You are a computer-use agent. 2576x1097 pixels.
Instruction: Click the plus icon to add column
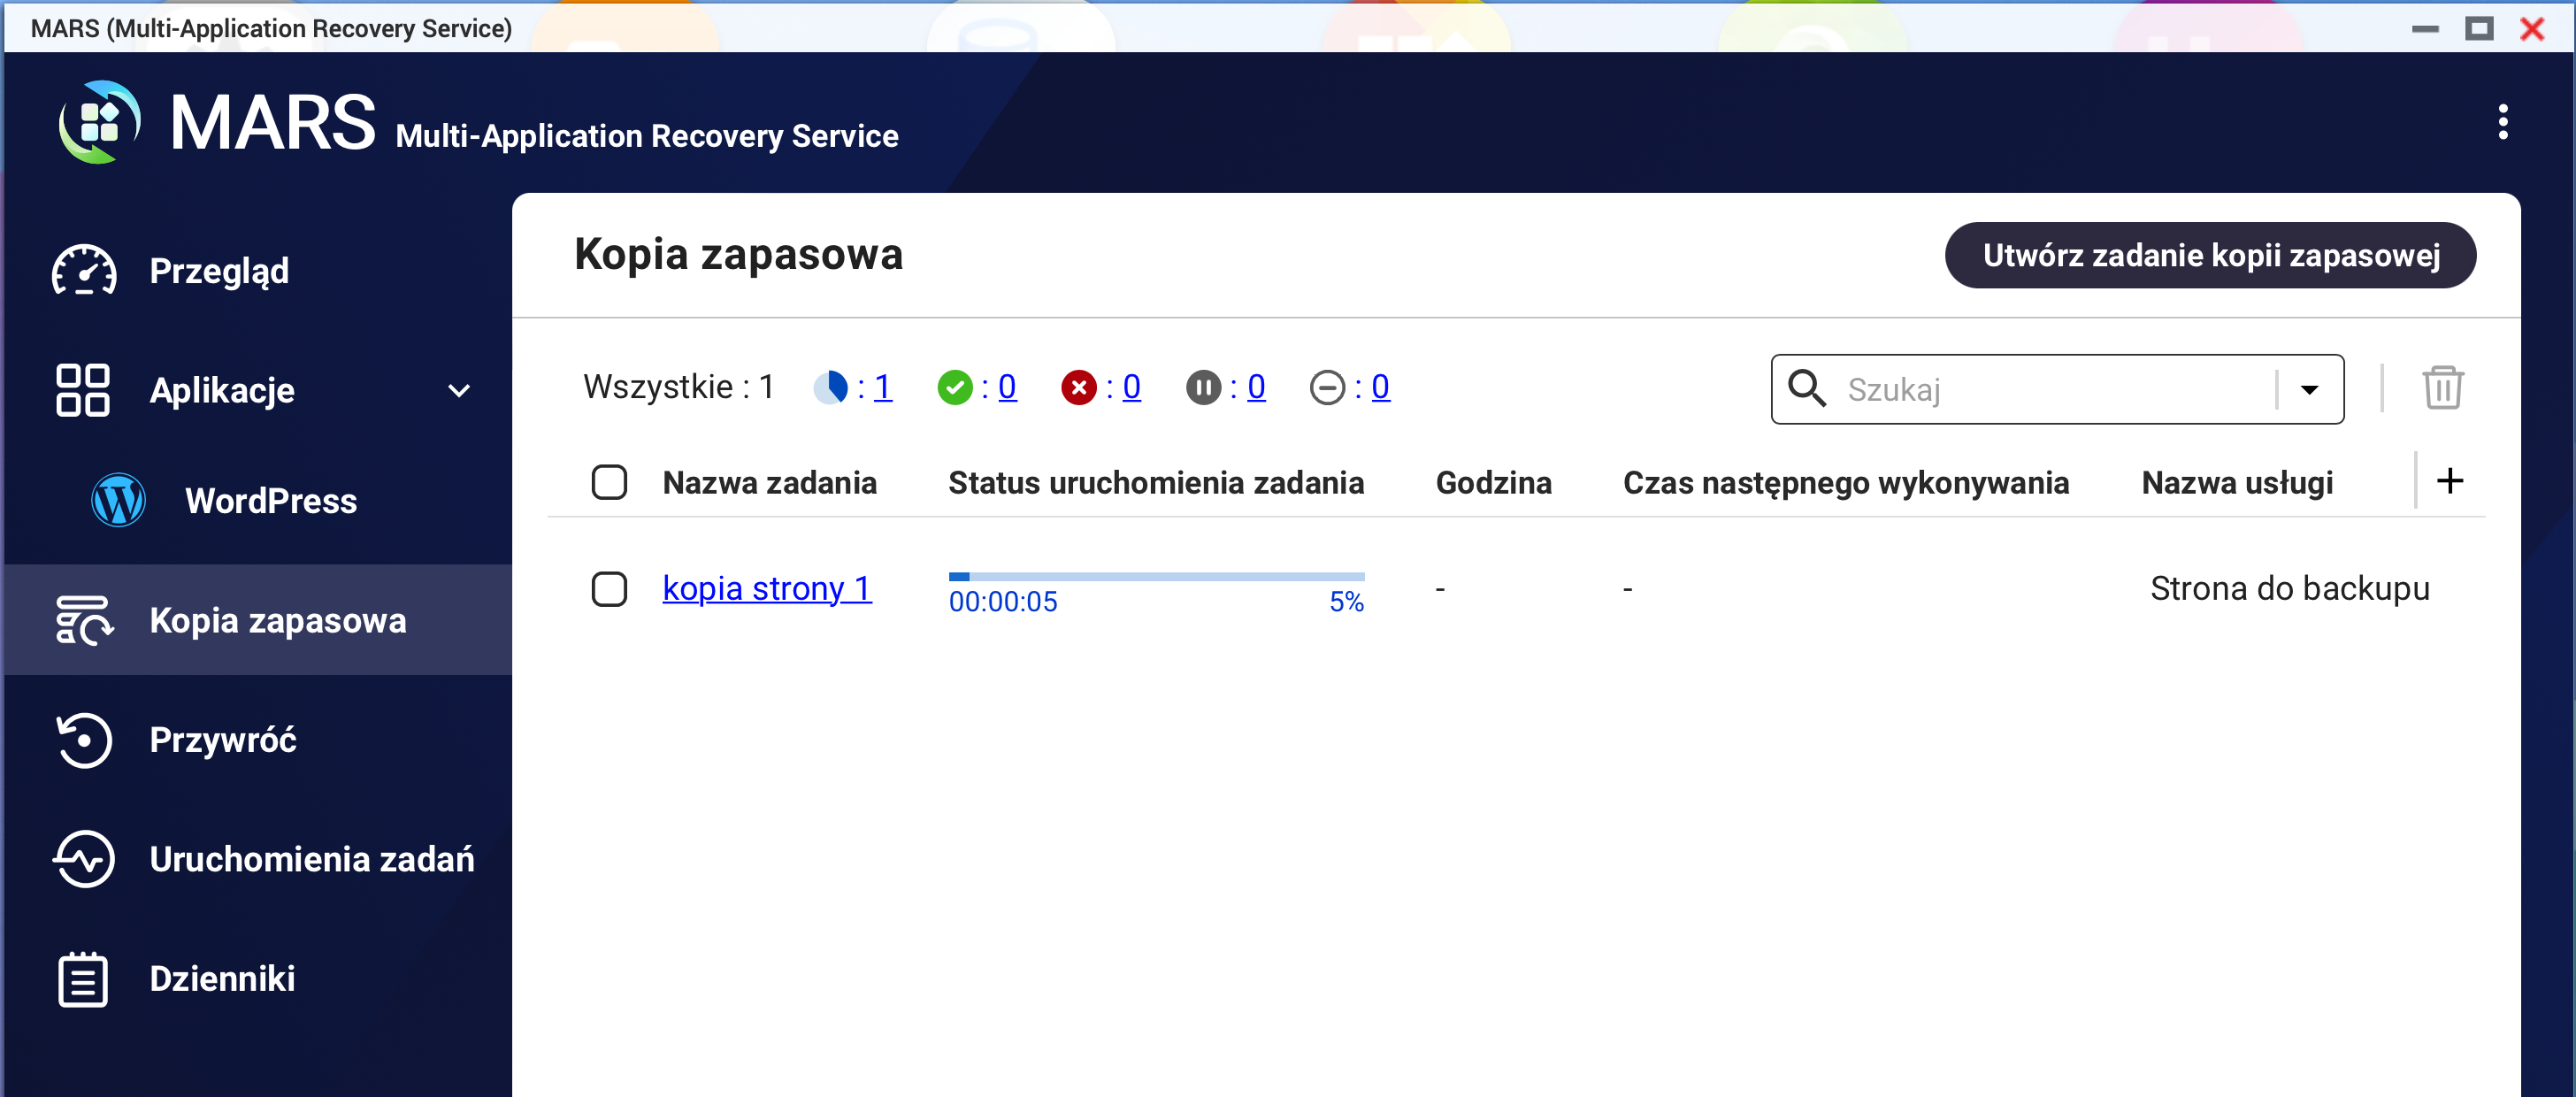pos(2449,481)
